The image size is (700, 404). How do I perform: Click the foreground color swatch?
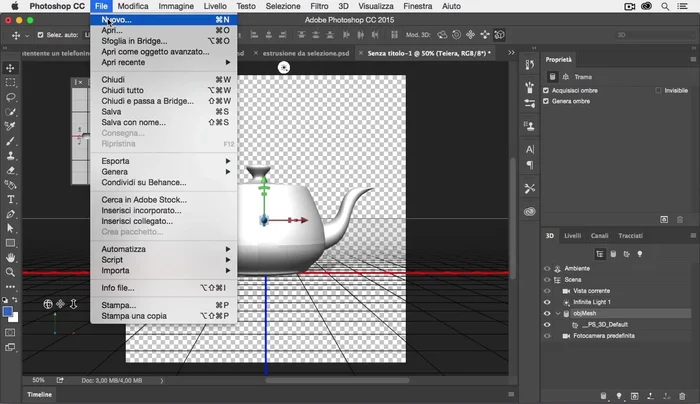point(8,311)
